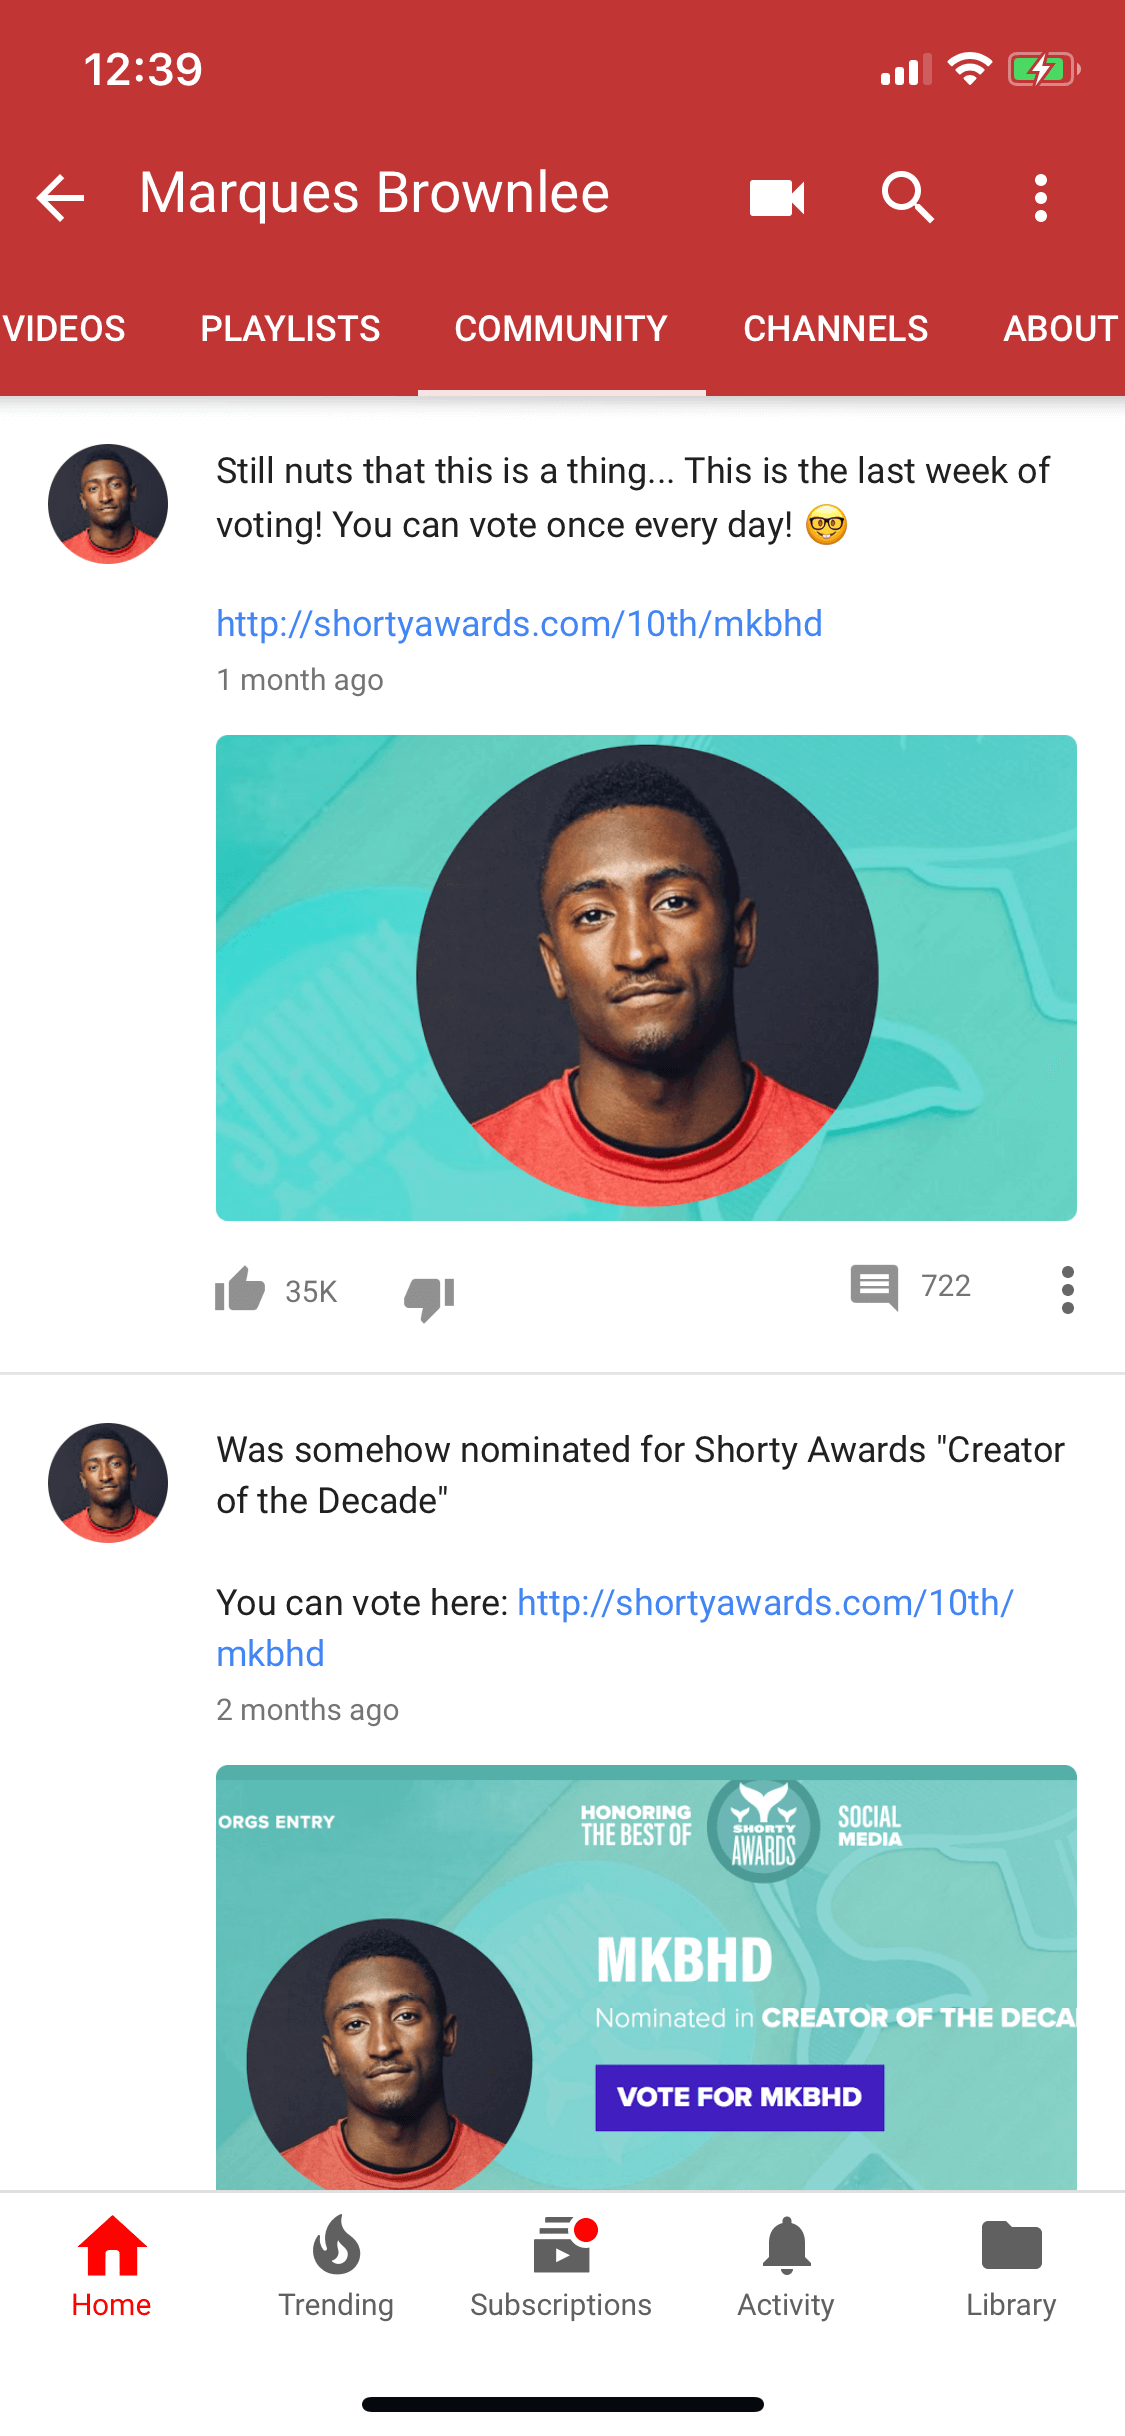The height and width of the screenshot is (2436, 1125).
Task: View the Marques Brownlee portrait image post
Action: coord(646,977)
